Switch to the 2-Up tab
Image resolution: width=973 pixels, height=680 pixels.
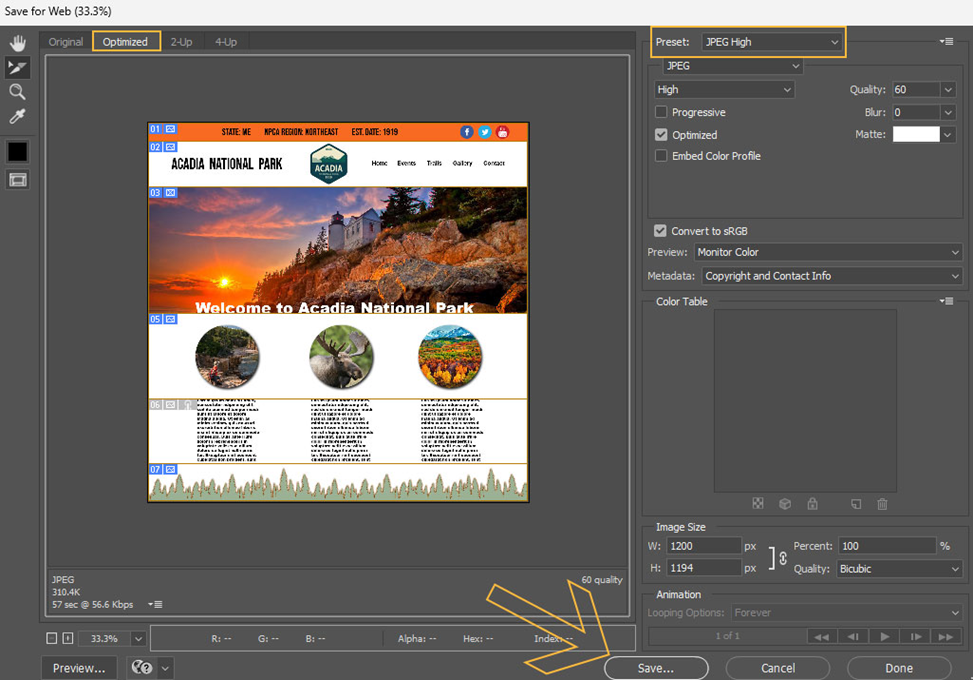click(181, 42)
